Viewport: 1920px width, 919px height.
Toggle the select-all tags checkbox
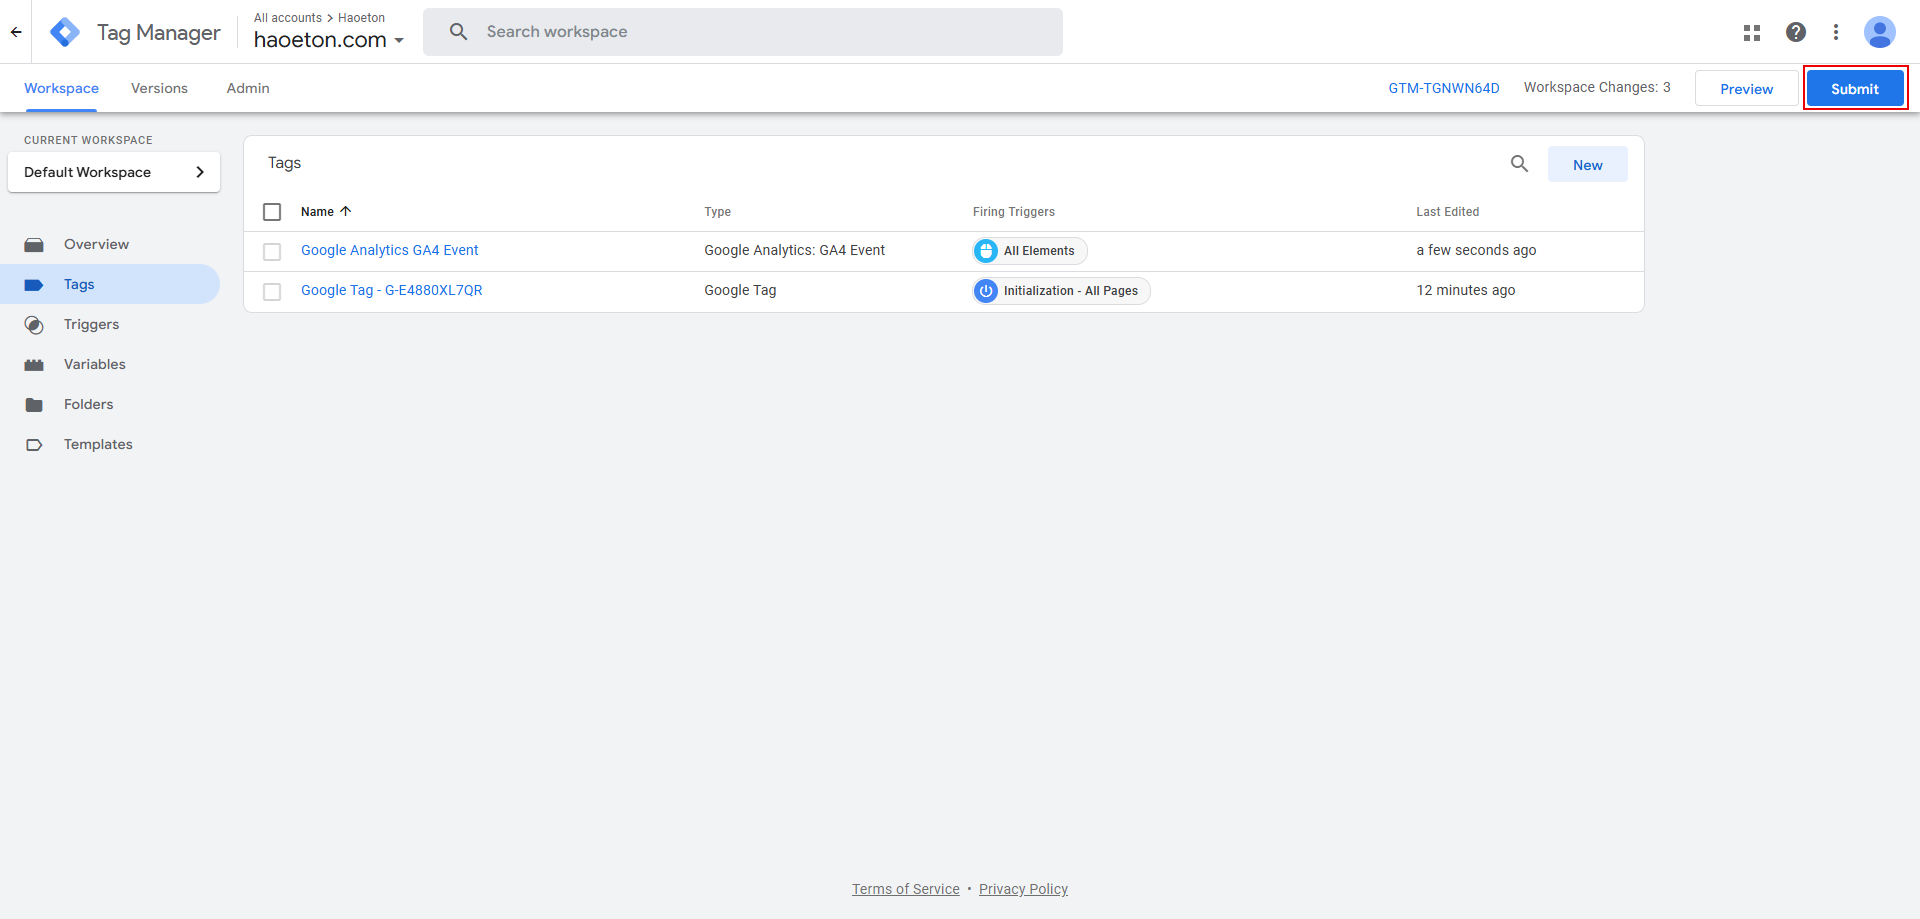pyautogui.click(x=272, y=212)
